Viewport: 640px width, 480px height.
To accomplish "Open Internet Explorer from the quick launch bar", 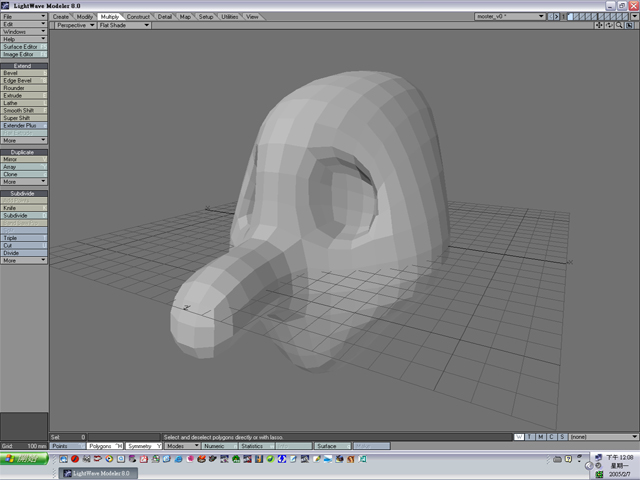I will [x=178, y=459].
